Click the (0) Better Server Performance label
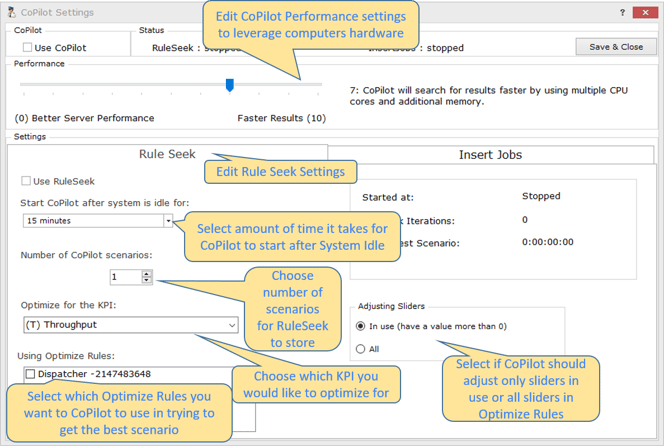Viewport: 664px width, 447px height. click(x=84, y=118)
